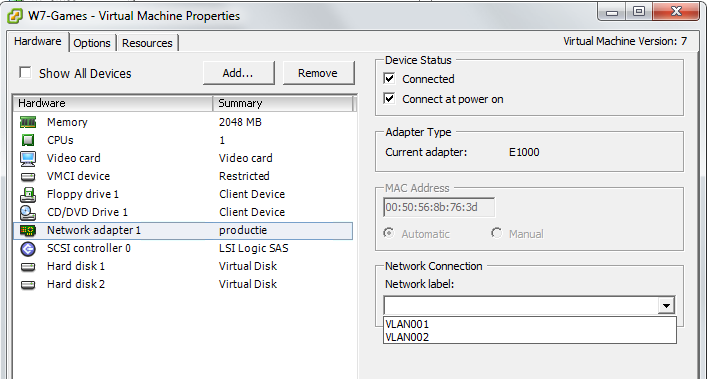Click the Hard disk 1 icon

coord(28,267)
